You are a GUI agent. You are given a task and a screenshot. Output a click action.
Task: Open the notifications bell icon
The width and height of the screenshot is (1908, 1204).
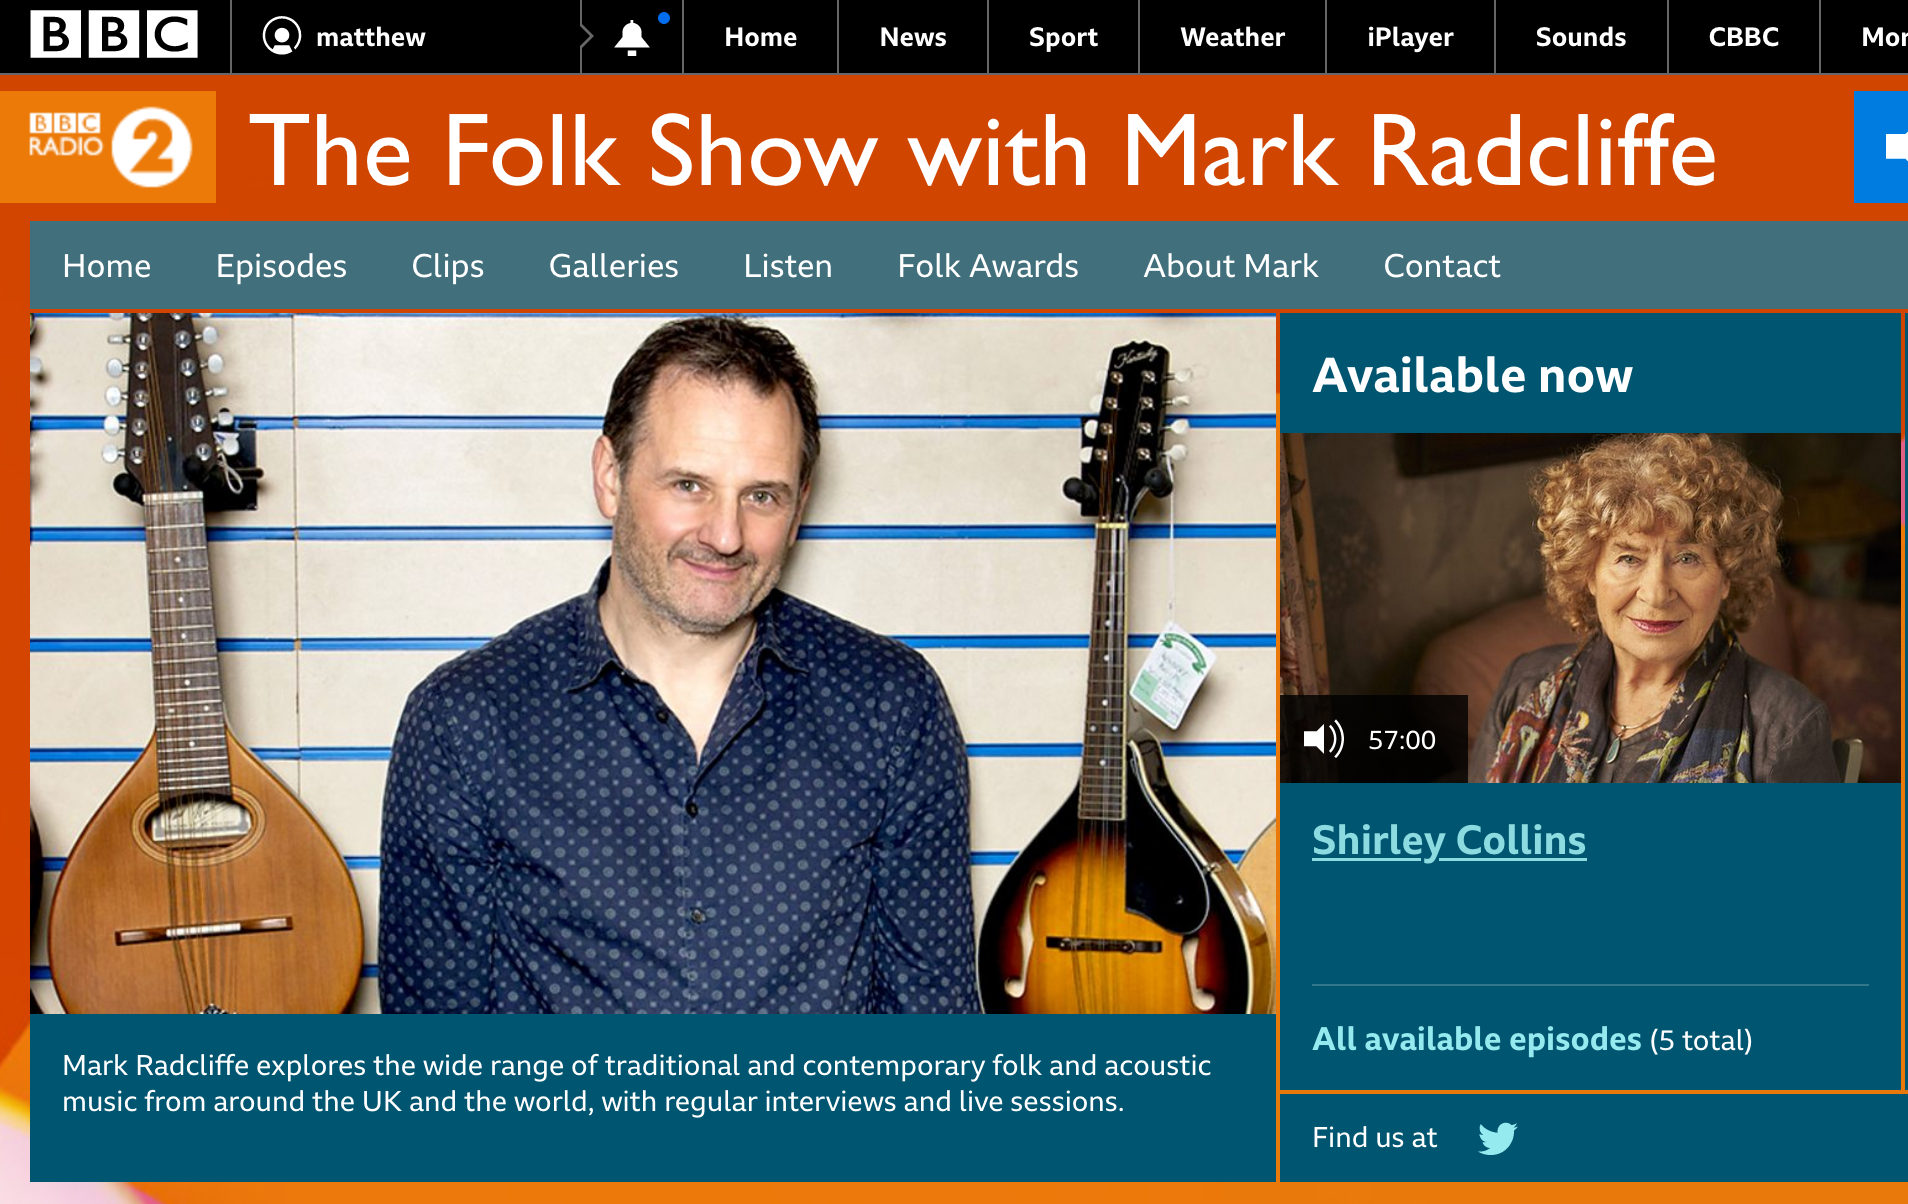click(632, 38)
